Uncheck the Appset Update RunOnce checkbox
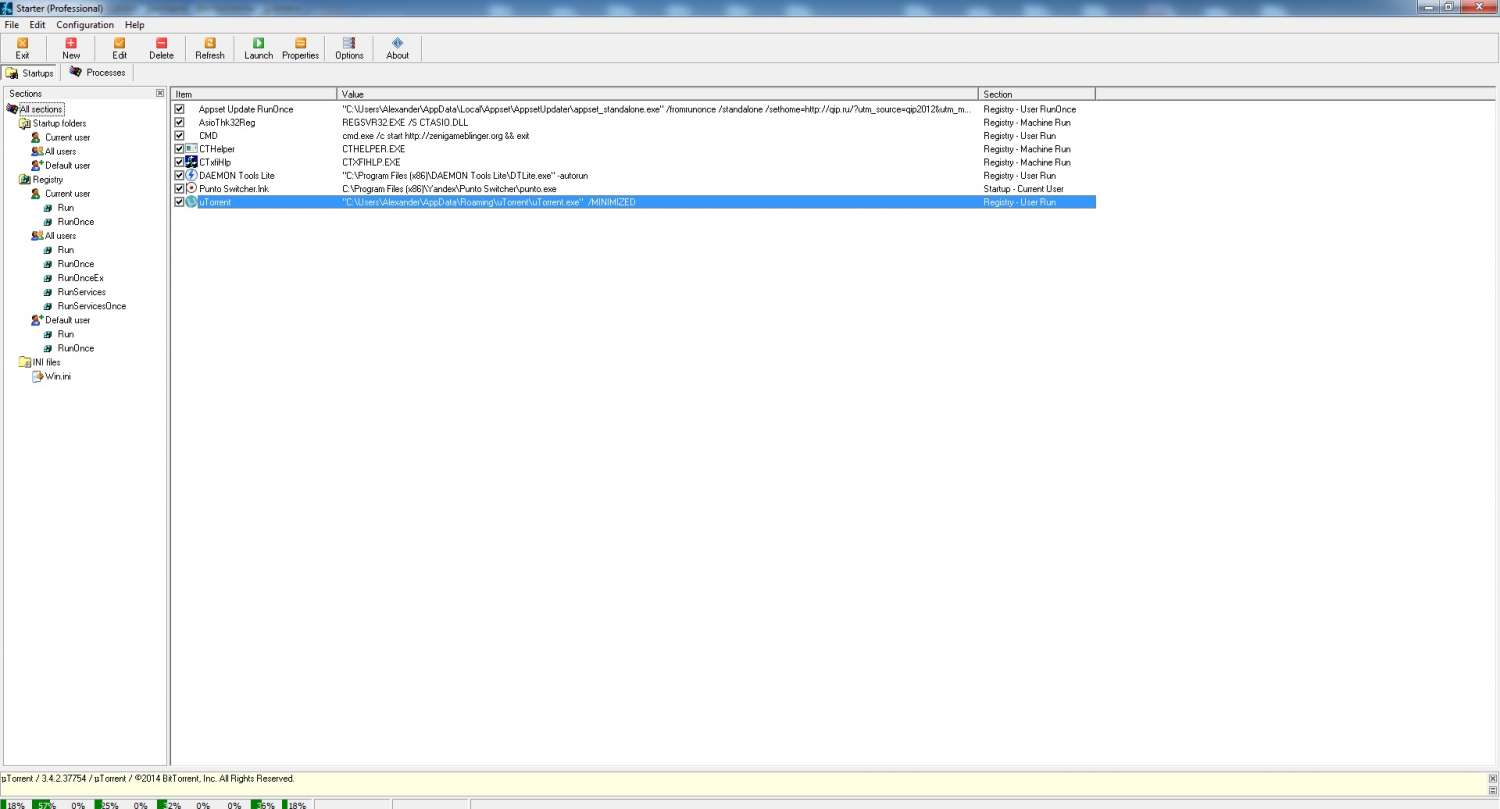 point(180,109)
